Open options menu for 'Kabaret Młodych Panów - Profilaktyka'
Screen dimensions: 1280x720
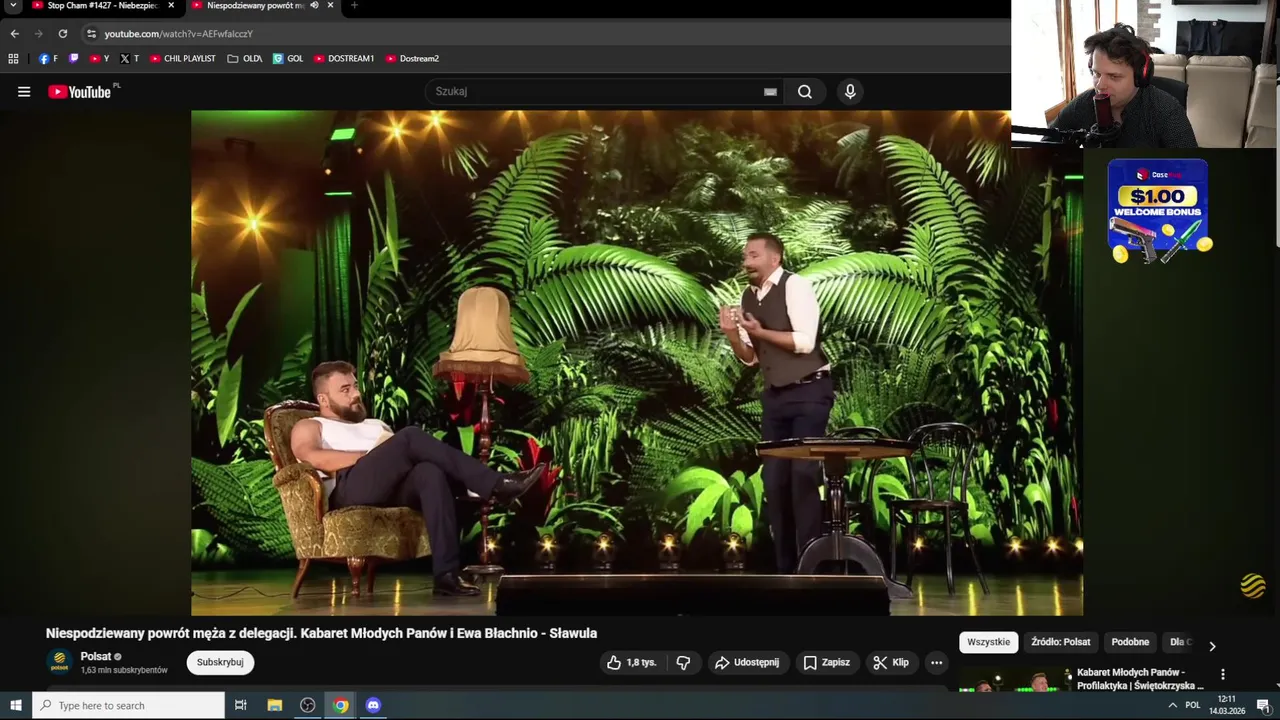tap(1222, 675)
